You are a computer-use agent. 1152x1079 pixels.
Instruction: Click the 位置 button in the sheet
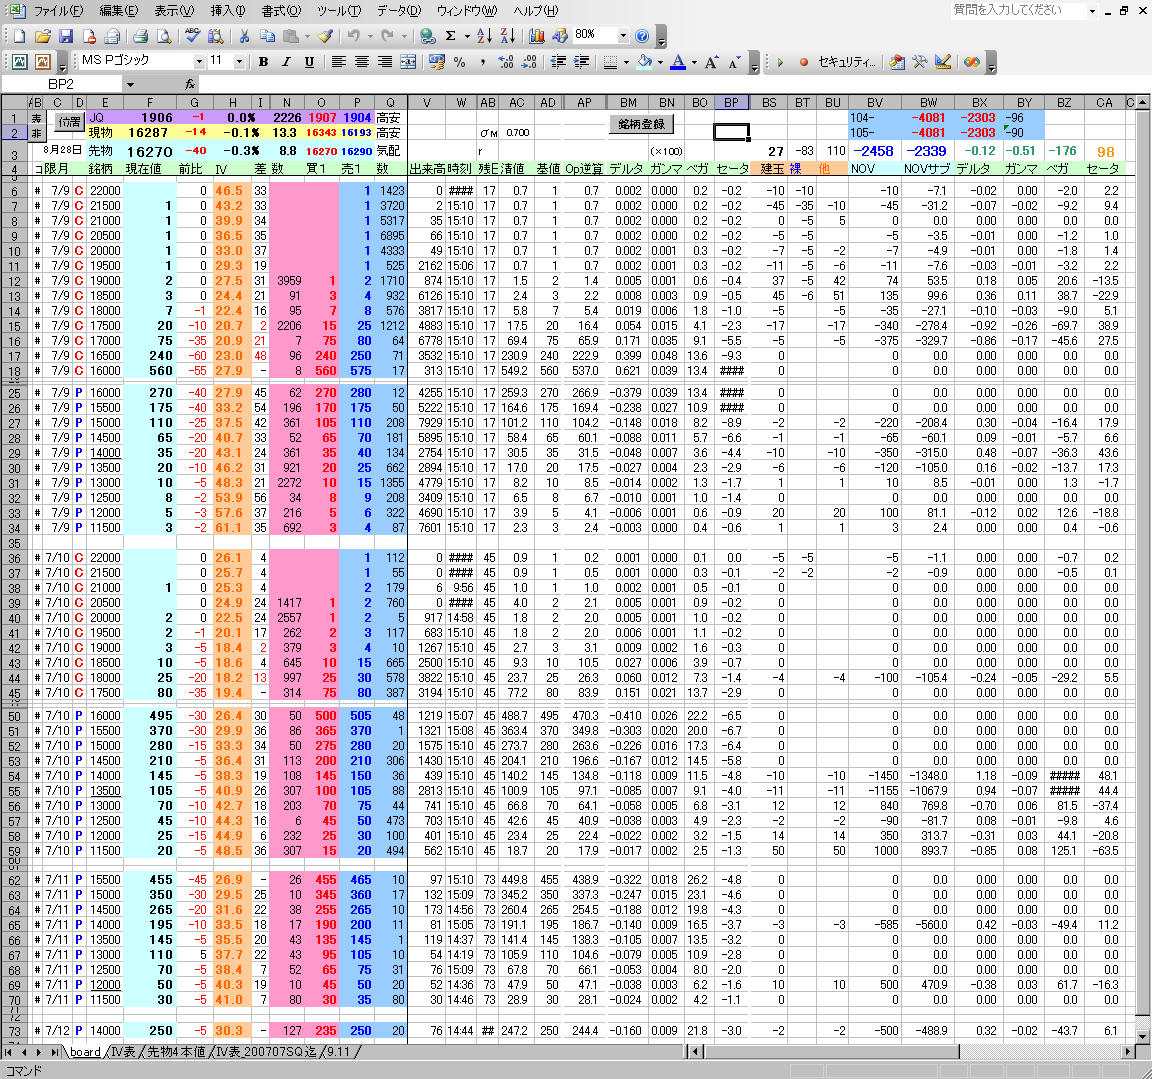[70, 122]
